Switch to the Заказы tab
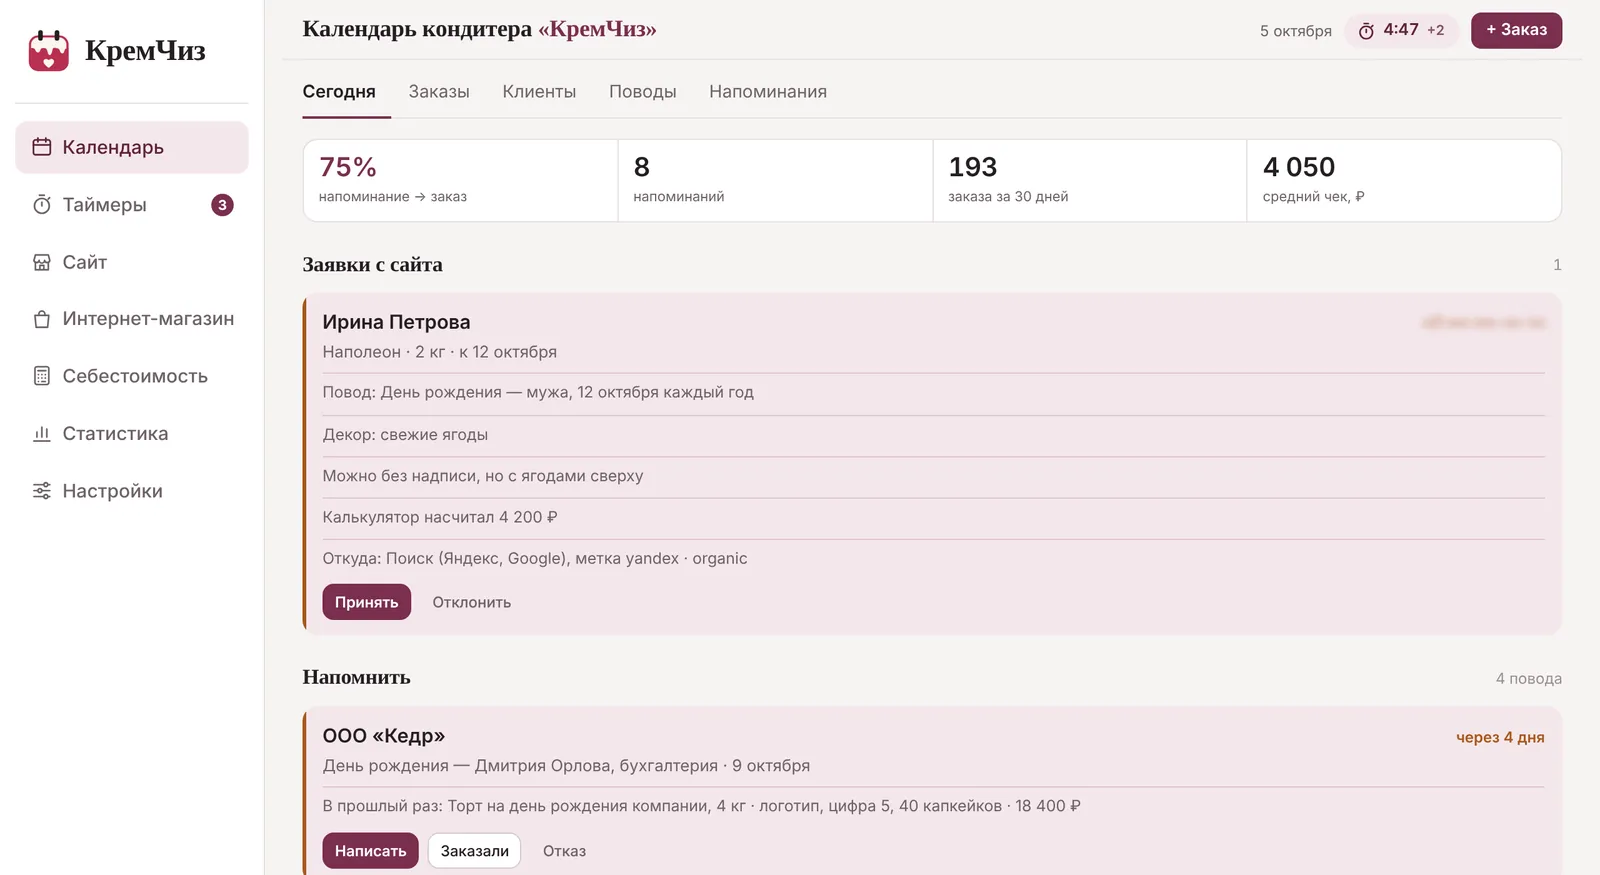 click(x=439, y=92)
